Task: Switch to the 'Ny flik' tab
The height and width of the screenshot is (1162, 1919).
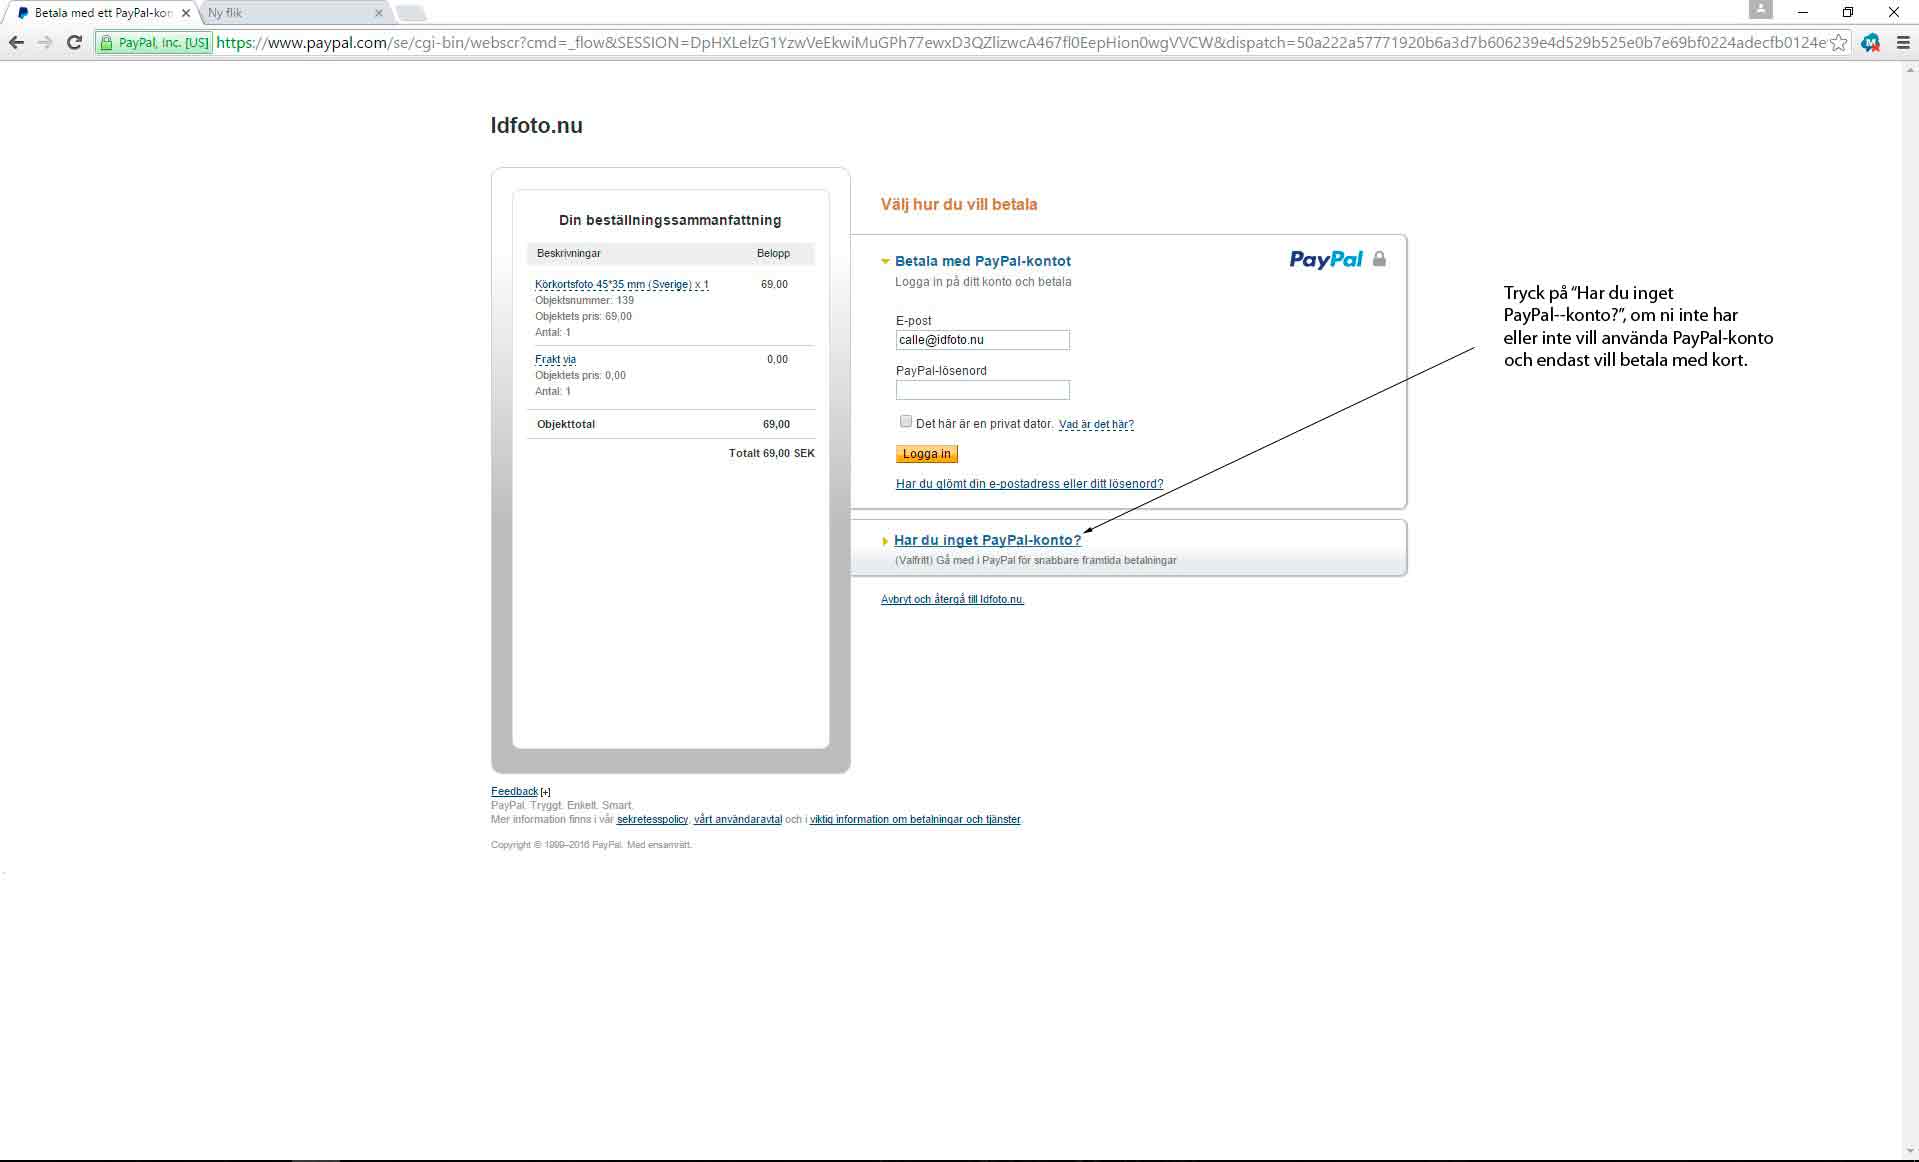Action: (x=287, y=13)
